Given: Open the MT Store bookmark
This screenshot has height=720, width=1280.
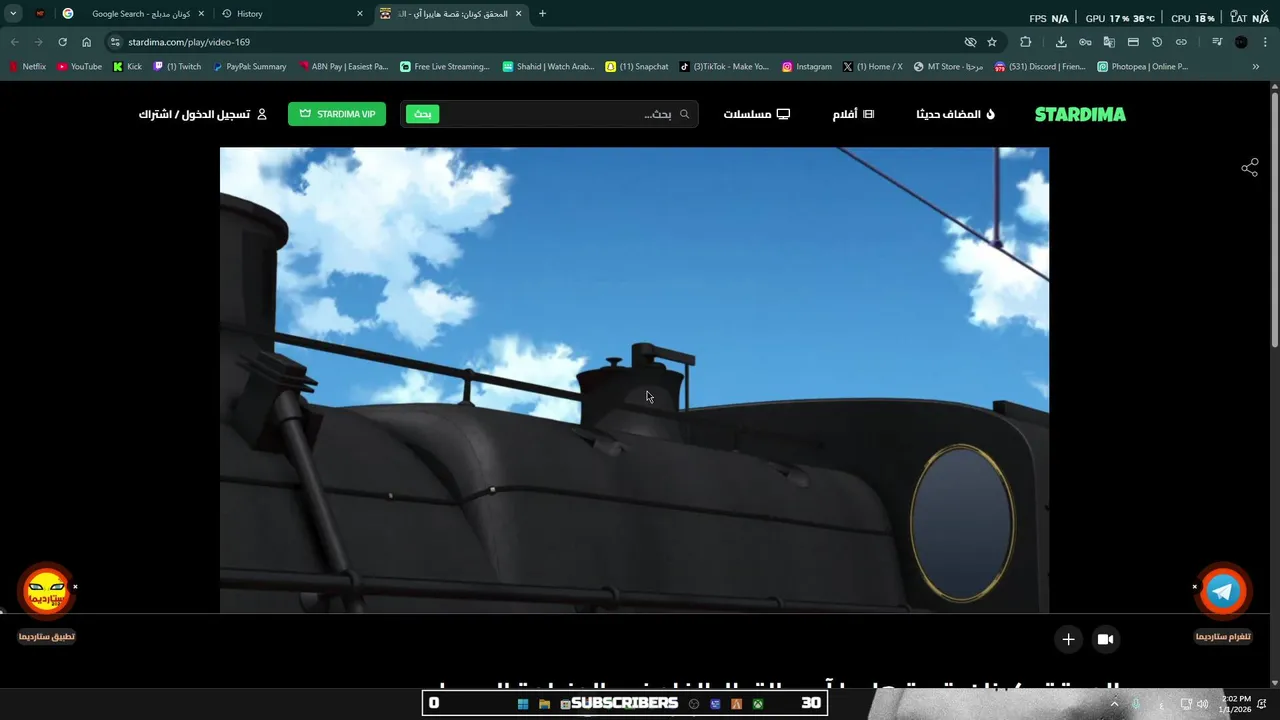Looking at the screenshot, I should click(x=948, y=67).
